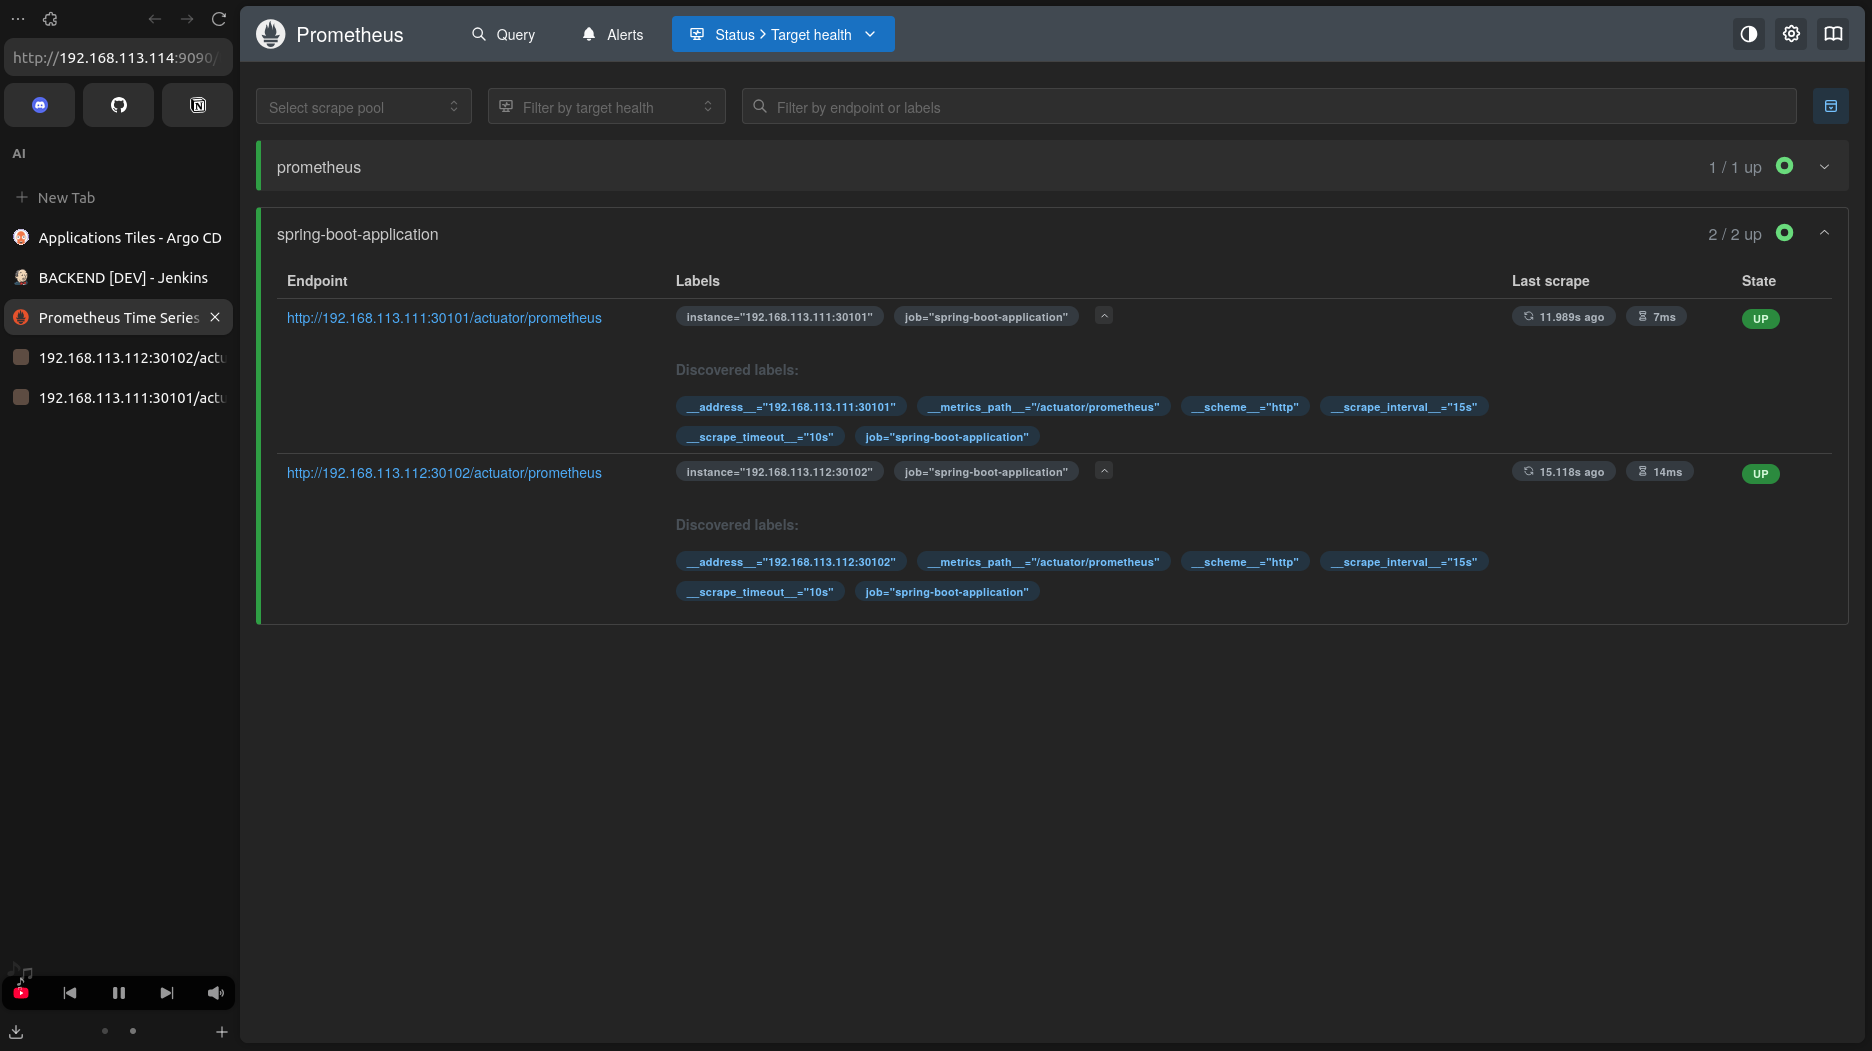Viewport: 1872px width, 1051px height.
Task: Click the browser URL address bar
Action: 118,57
